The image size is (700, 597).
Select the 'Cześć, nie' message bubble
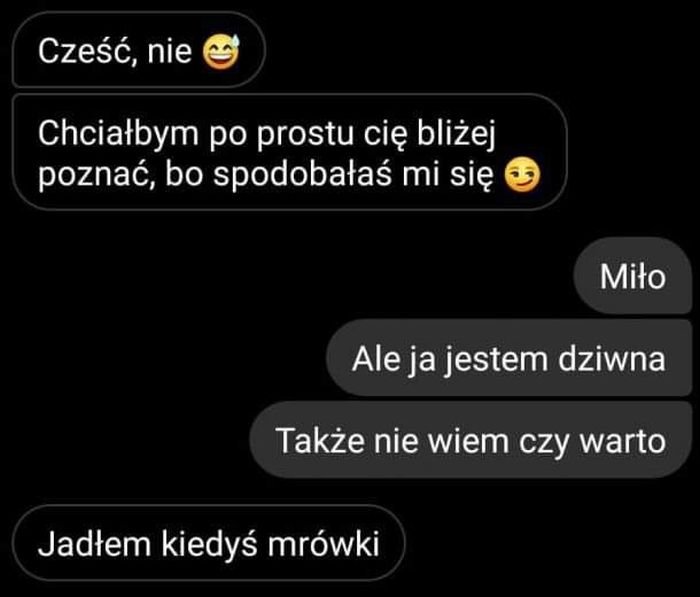coord(139,50)
